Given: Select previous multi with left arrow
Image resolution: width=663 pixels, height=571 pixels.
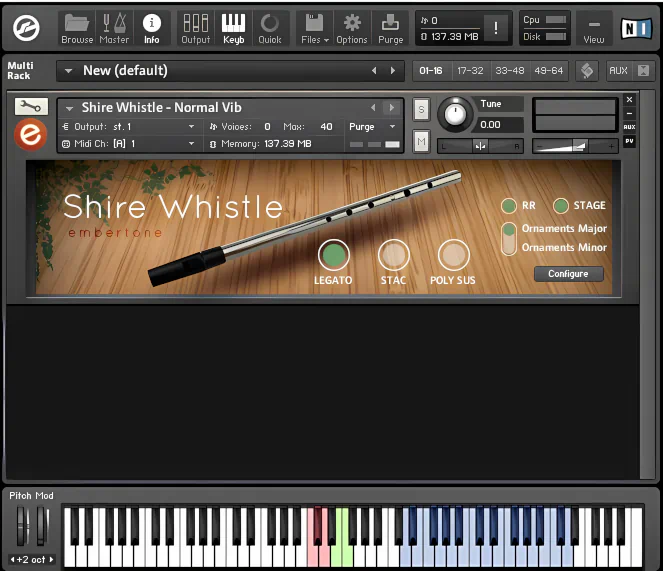Looking at the screenshot, I should tap(374, 71).
